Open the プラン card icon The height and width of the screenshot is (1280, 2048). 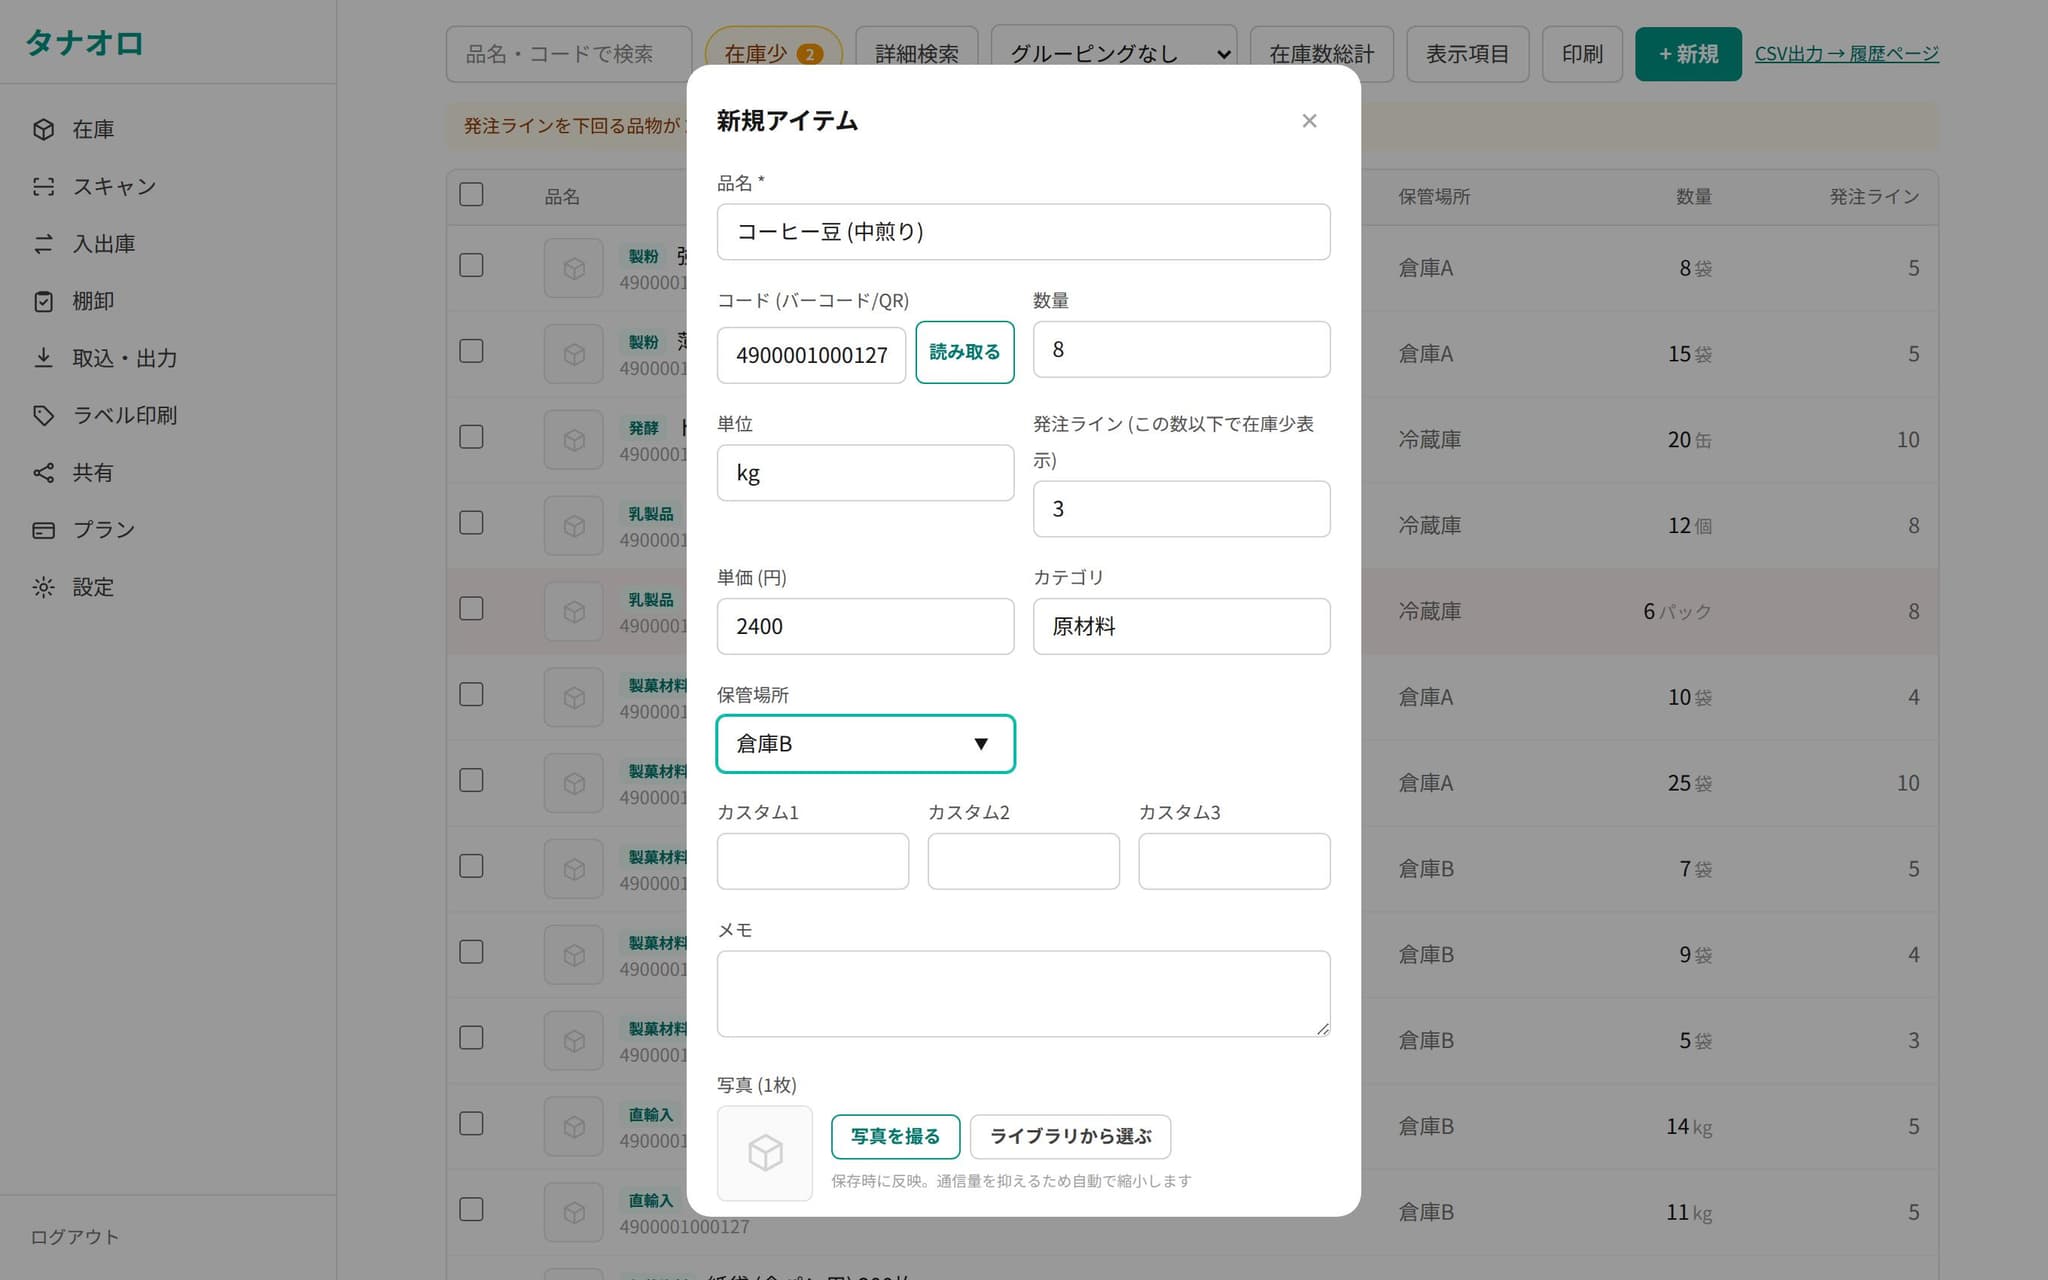click(43, 530)
